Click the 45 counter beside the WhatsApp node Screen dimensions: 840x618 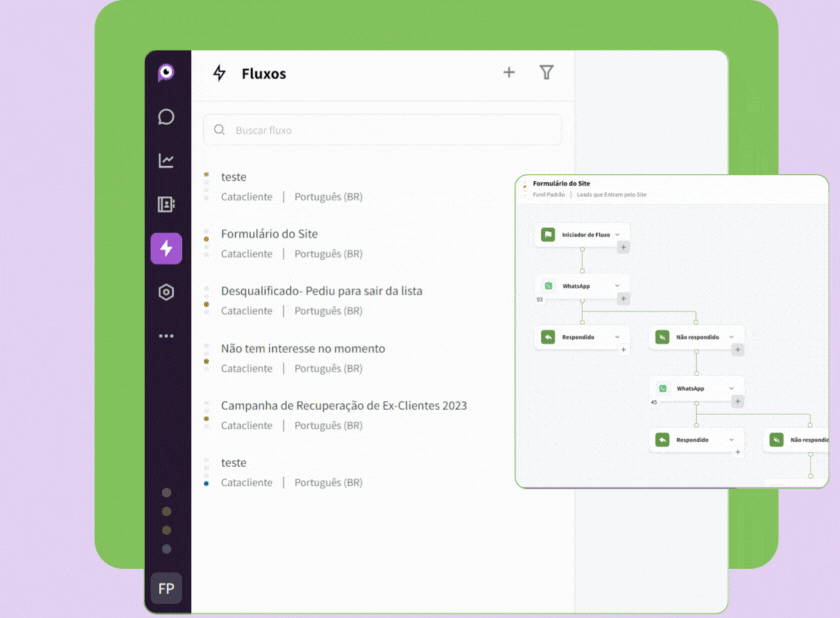(x=654, y=402)
